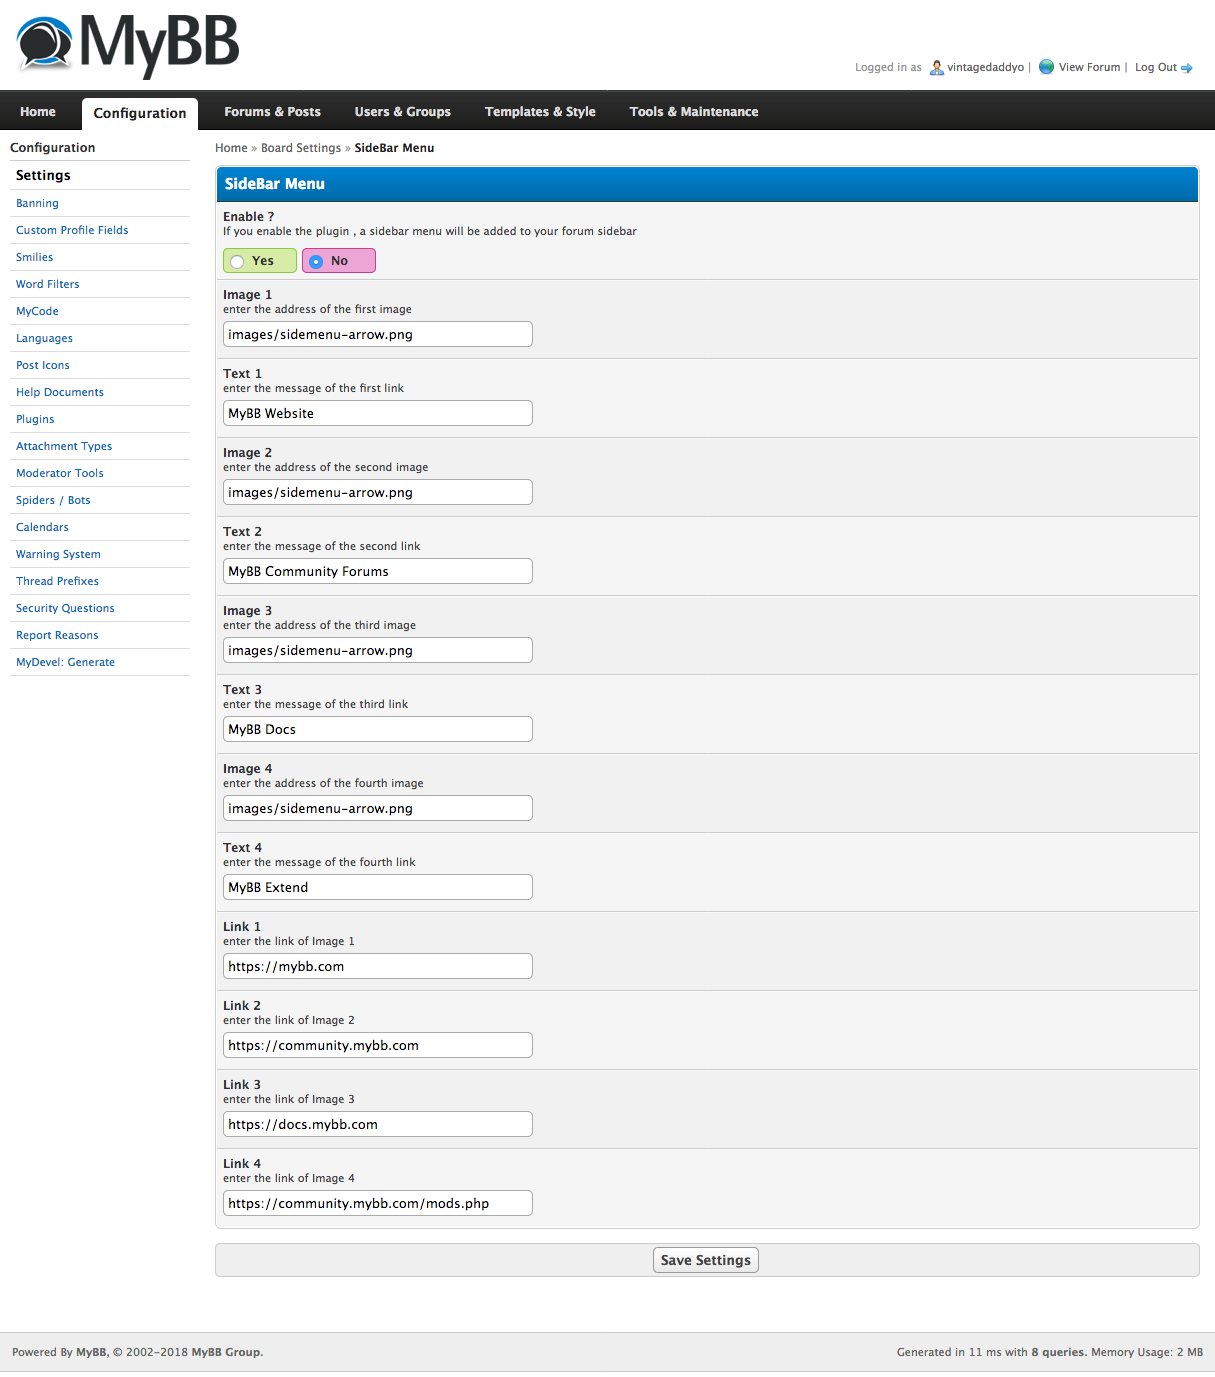Screen dimensions: 1215x1377
Task: Select the No radio button for Enable
Action: tap(317, 261)
